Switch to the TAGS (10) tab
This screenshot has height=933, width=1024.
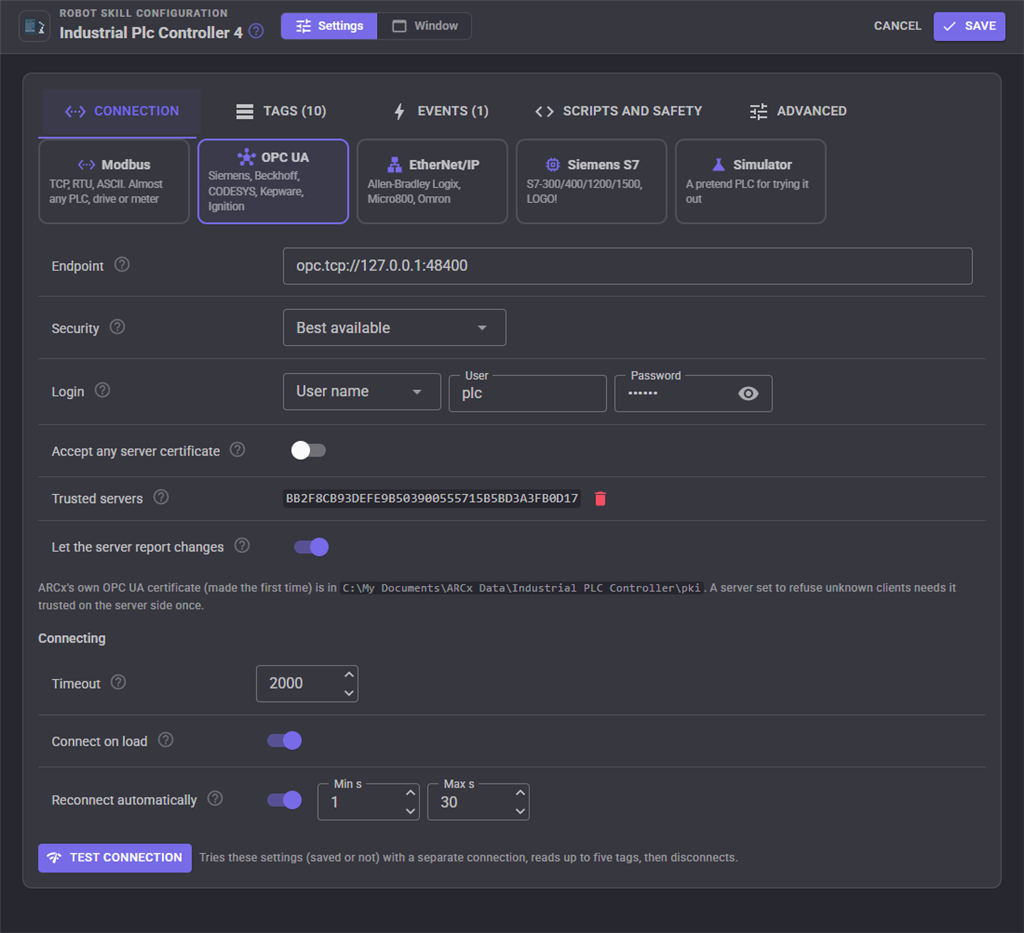pyautogui.click(x=281, y=111)
